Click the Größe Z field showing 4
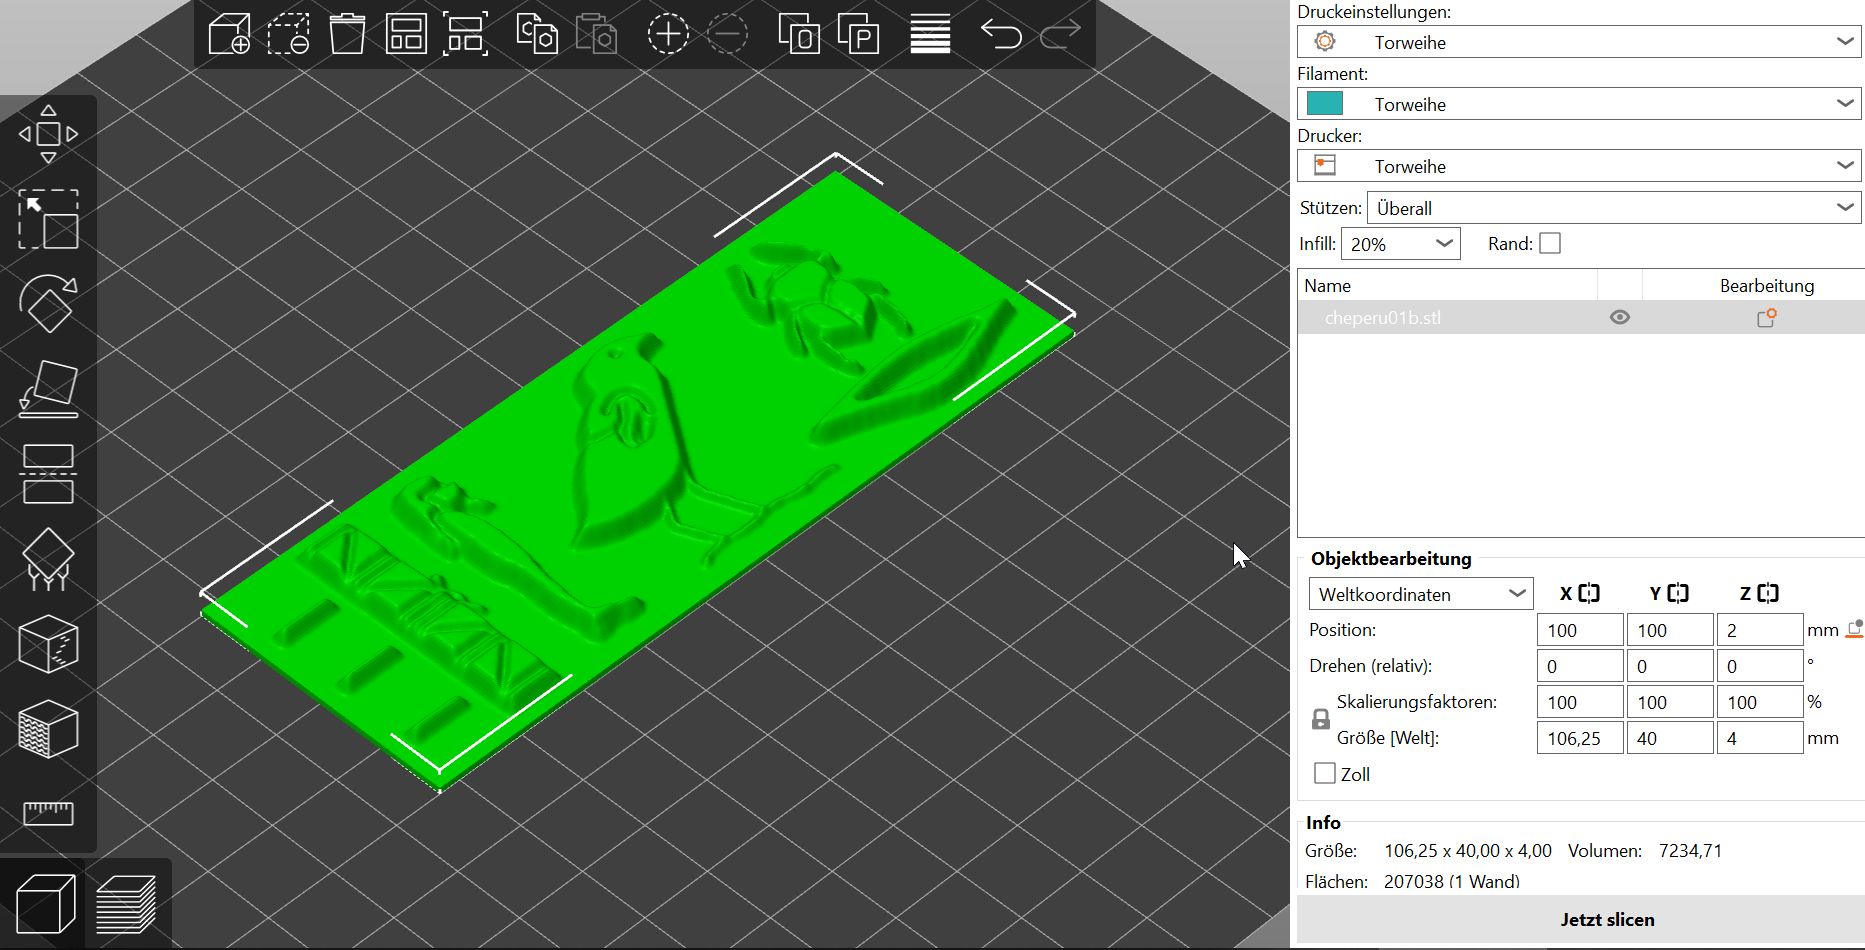 click(1760, 738)
